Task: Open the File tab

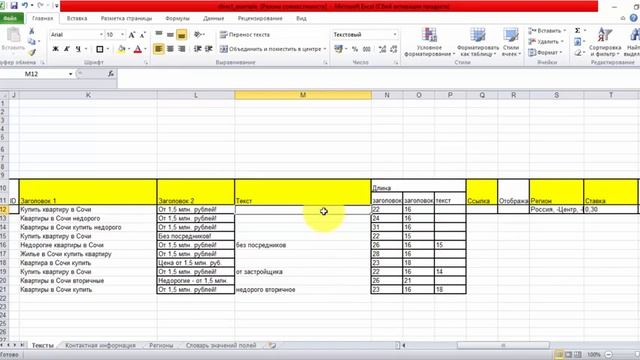Action: click(11, 18)
